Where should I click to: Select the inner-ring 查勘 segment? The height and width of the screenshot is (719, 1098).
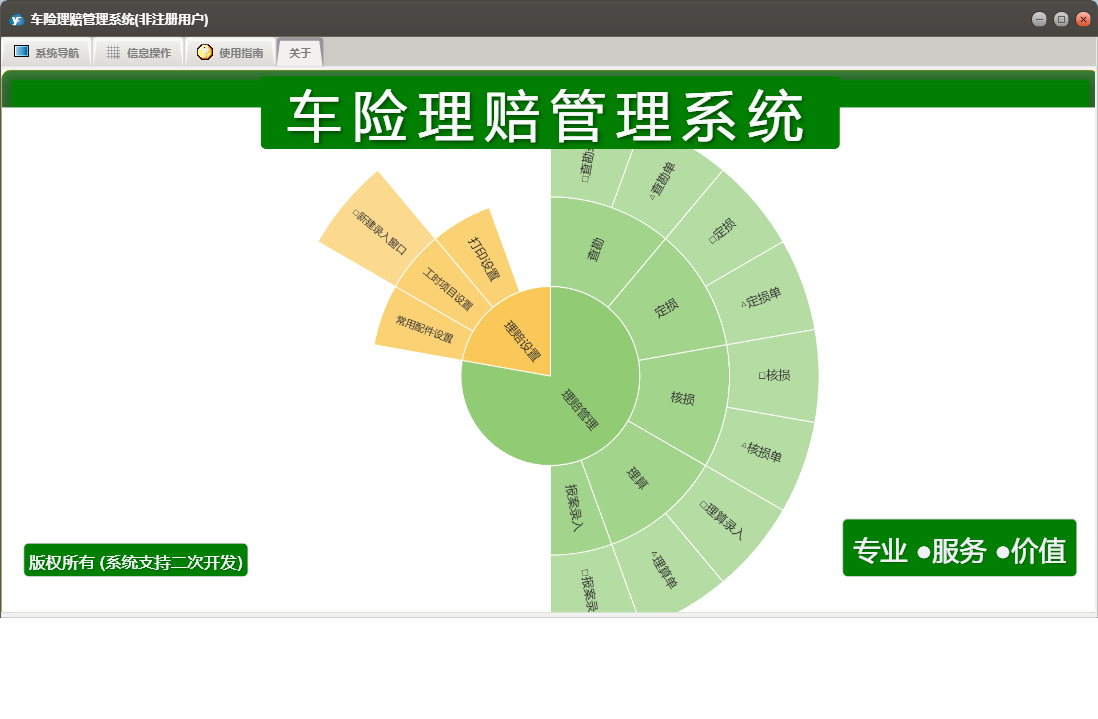595,249
